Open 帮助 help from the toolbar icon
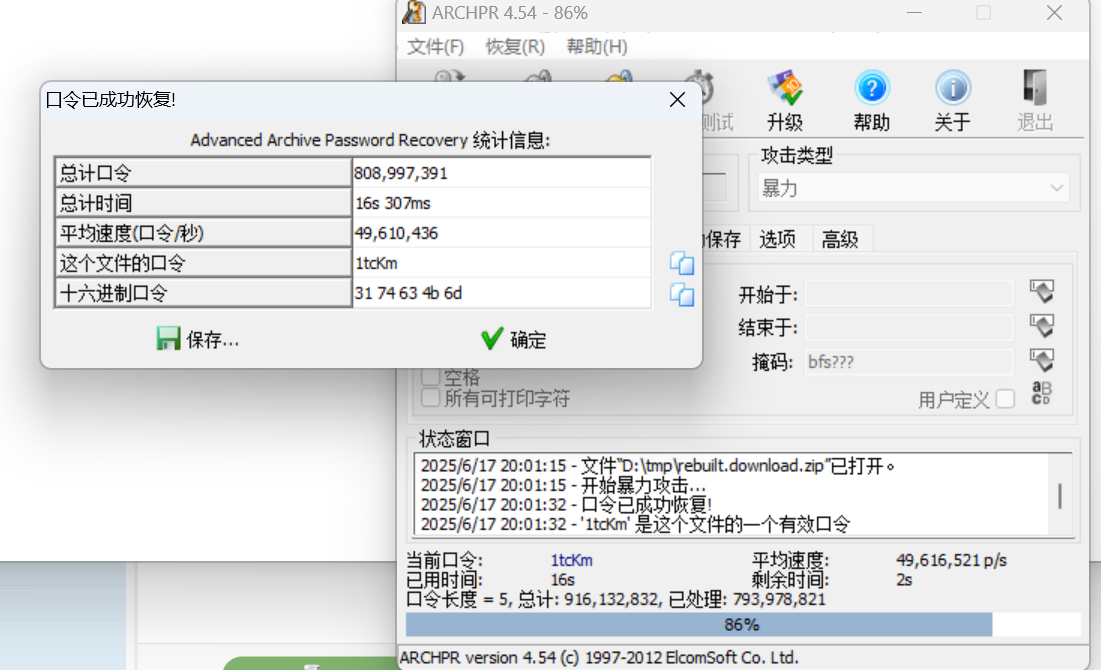Screen dimensions: 1101x670 coord(871,100)
